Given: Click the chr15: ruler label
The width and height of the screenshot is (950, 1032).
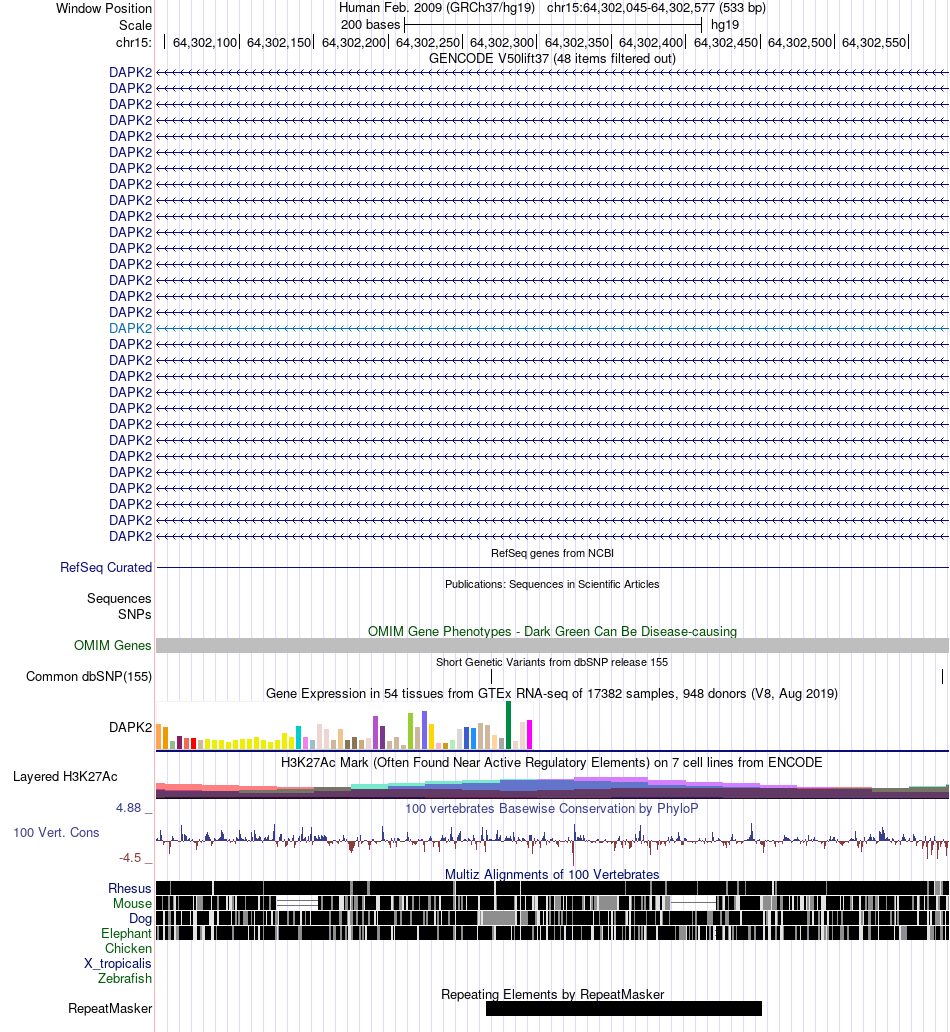Looking at the screenshot, I should pos(134,43).
